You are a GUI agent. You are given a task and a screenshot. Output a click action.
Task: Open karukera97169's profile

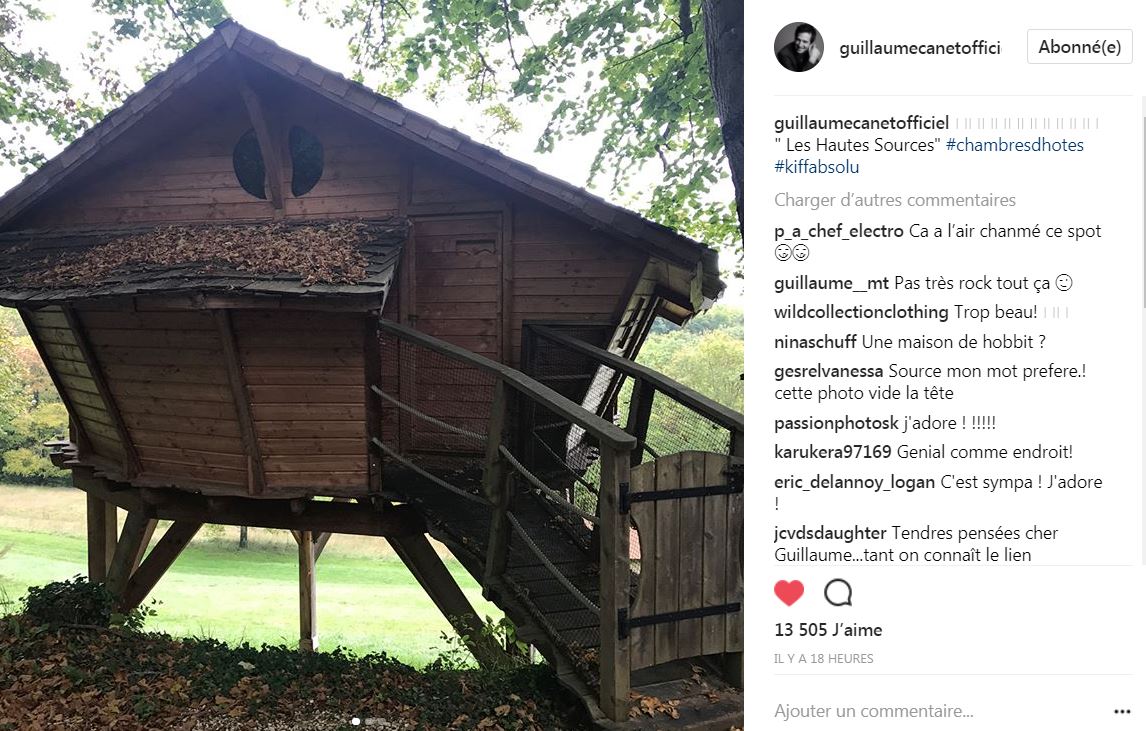(832, 452)
